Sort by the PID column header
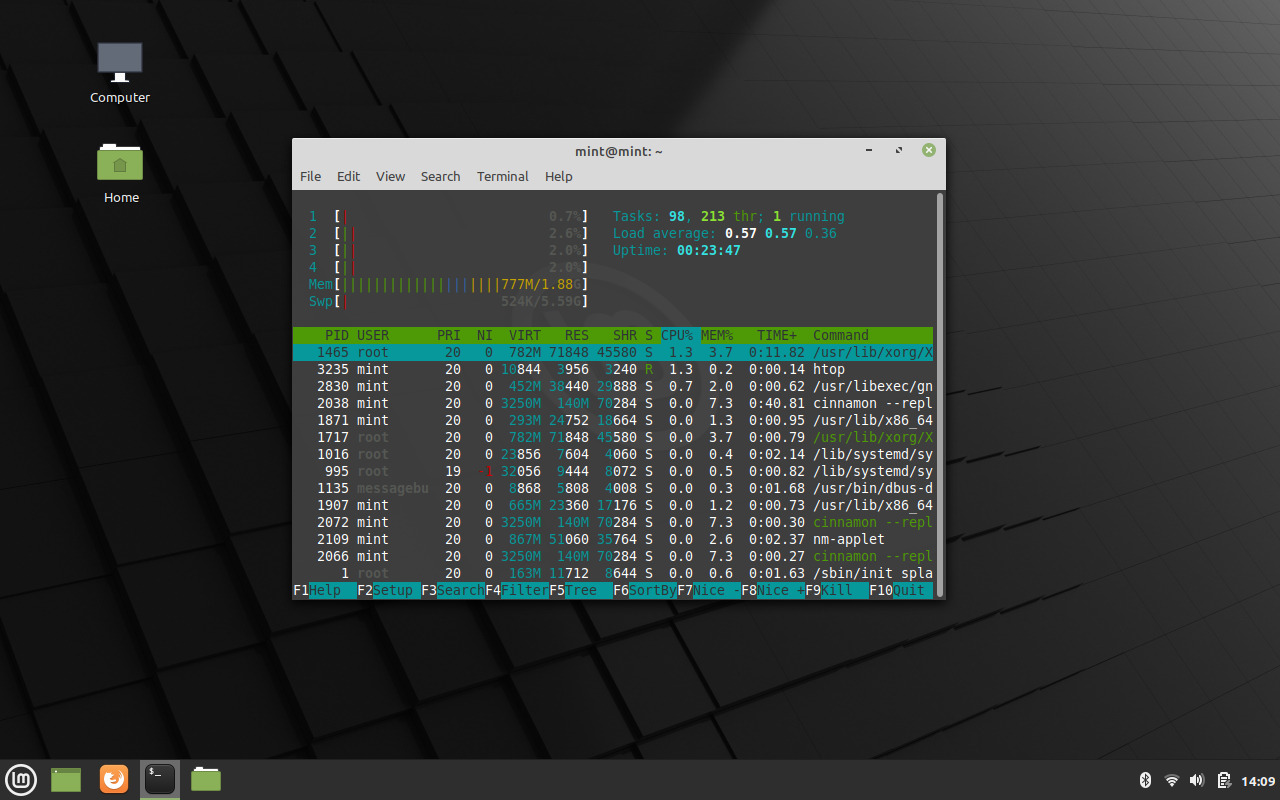 (337, 335)
